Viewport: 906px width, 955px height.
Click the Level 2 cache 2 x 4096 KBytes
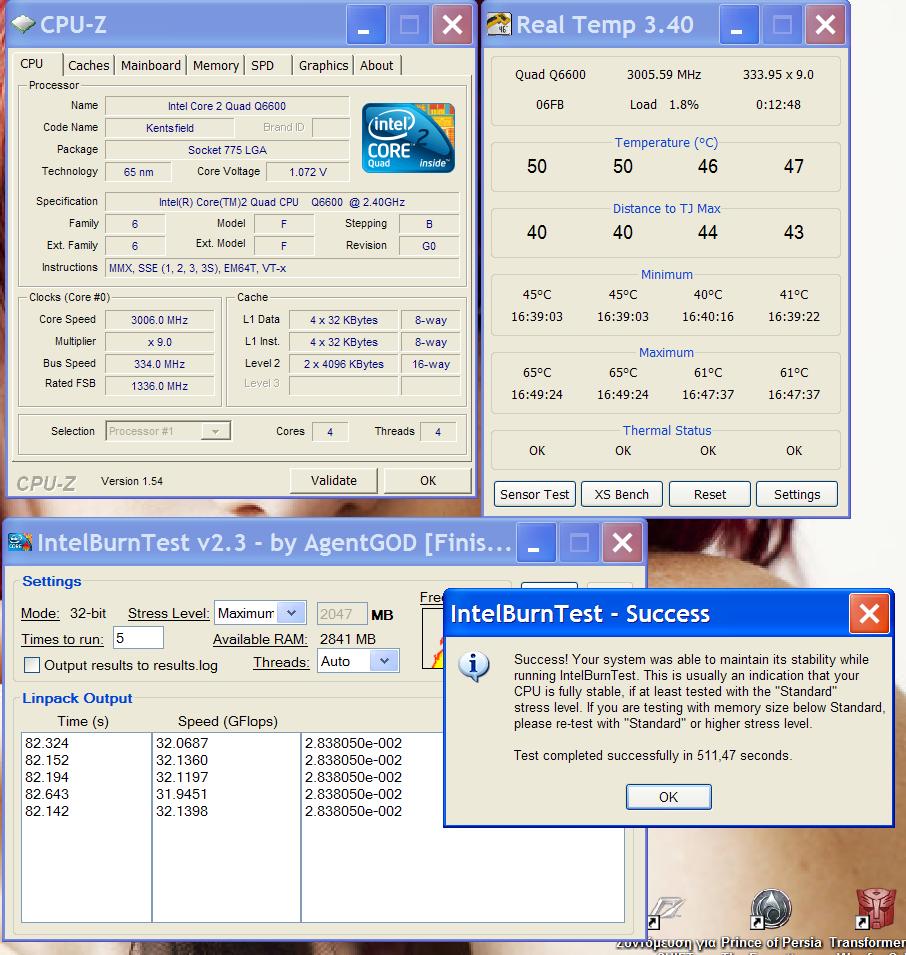(344, 364)
